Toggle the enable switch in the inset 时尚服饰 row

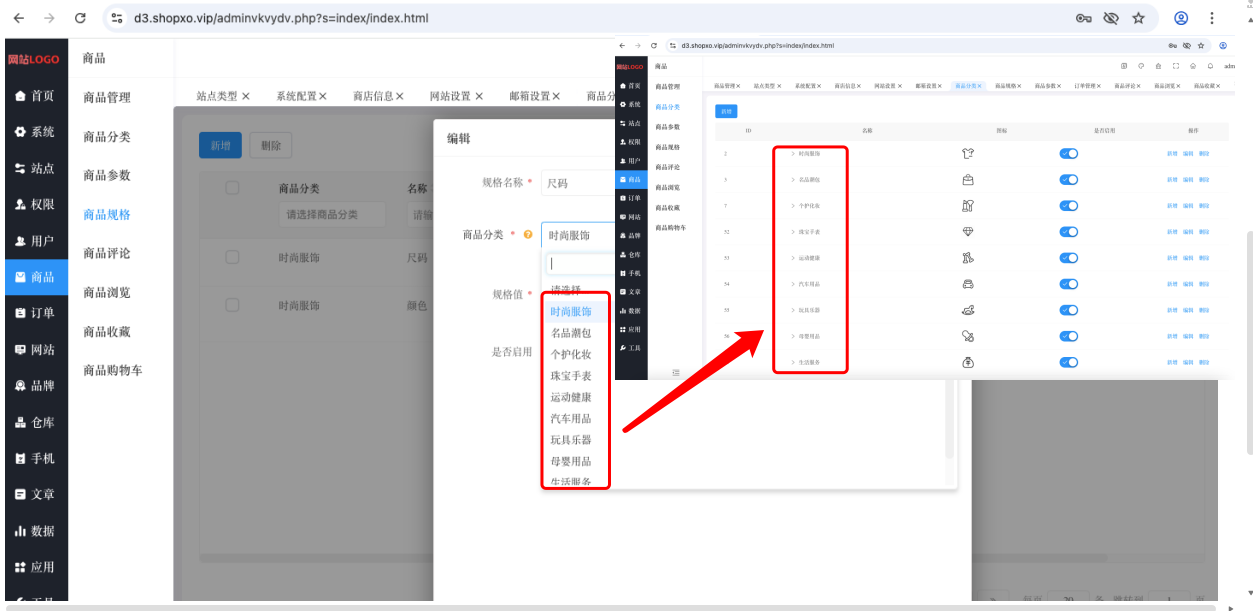(1068, 153)
